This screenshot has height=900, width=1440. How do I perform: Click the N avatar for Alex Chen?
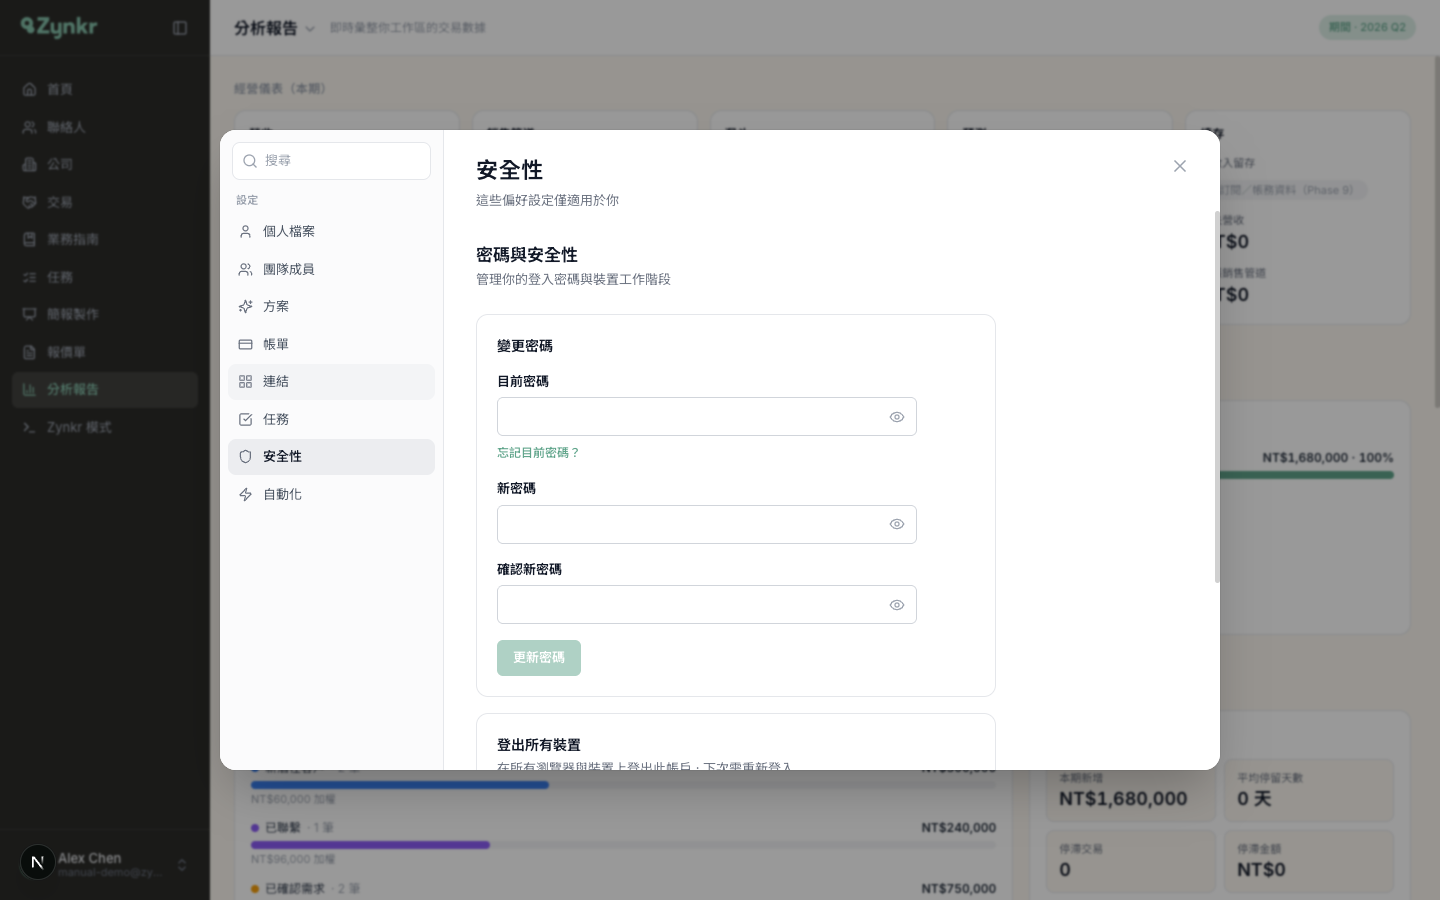(38, 862)
